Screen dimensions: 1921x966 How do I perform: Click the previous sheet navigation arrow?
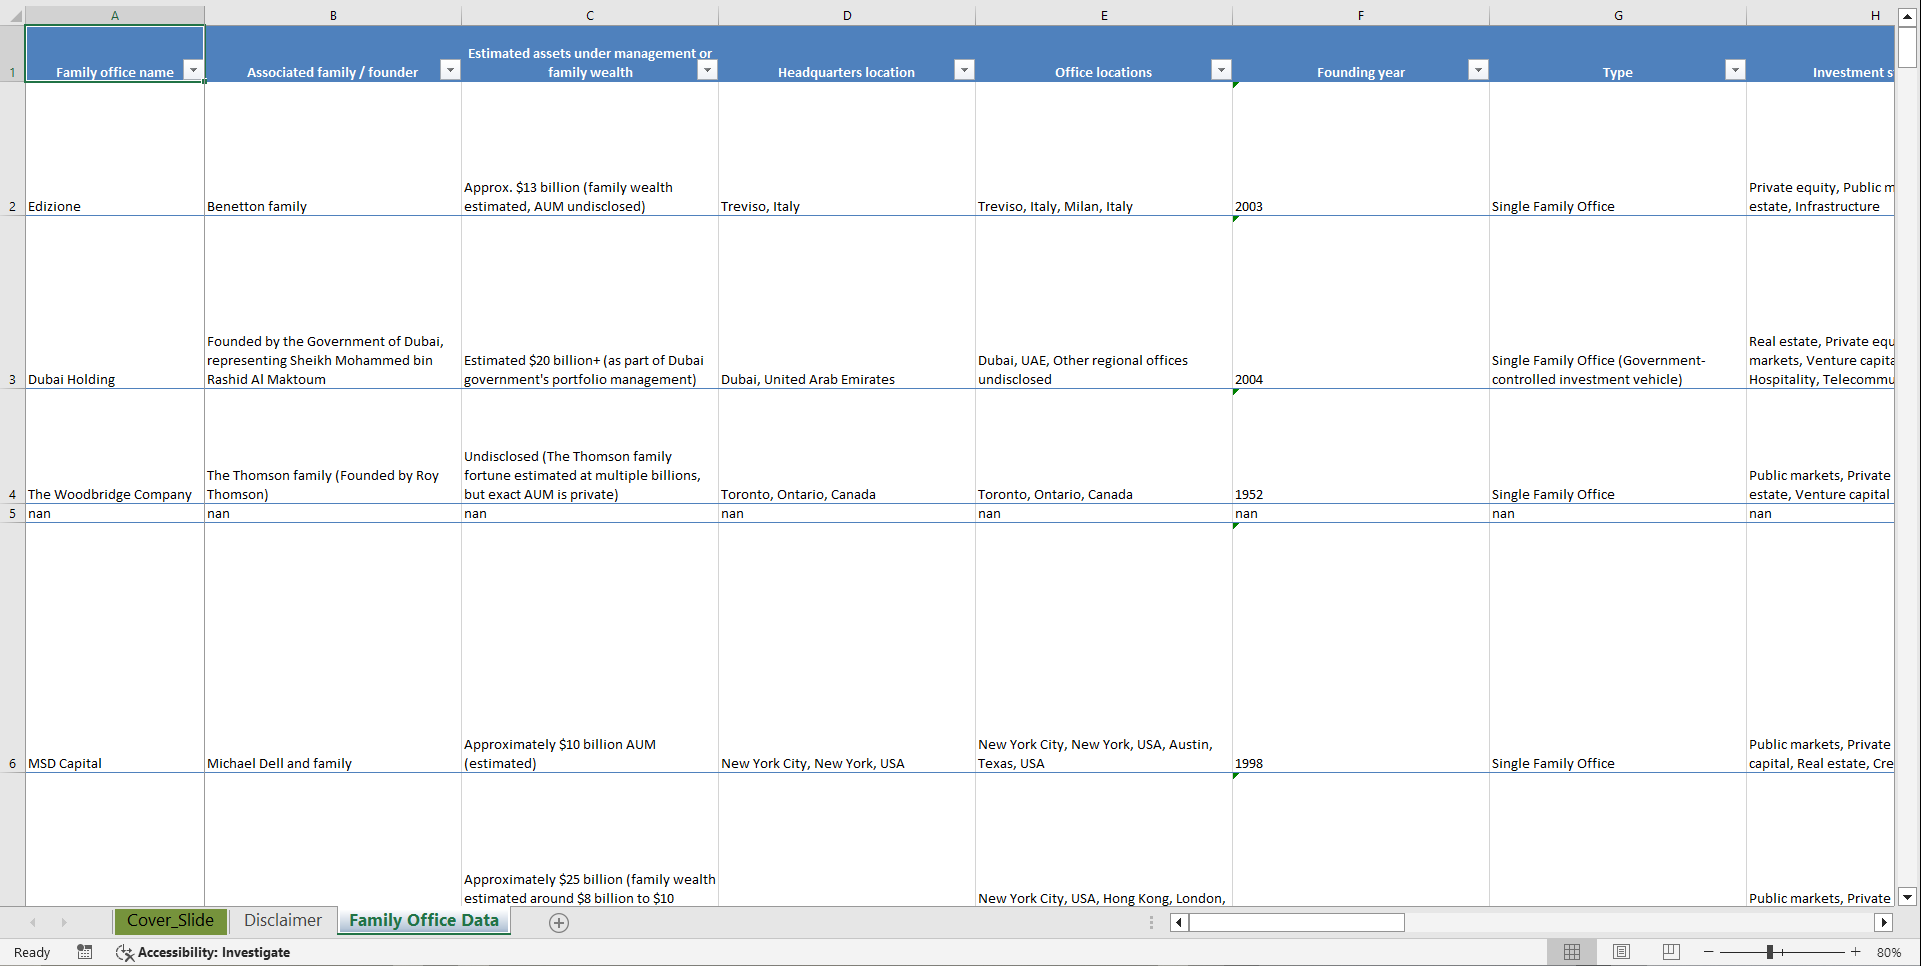(33, 922)
